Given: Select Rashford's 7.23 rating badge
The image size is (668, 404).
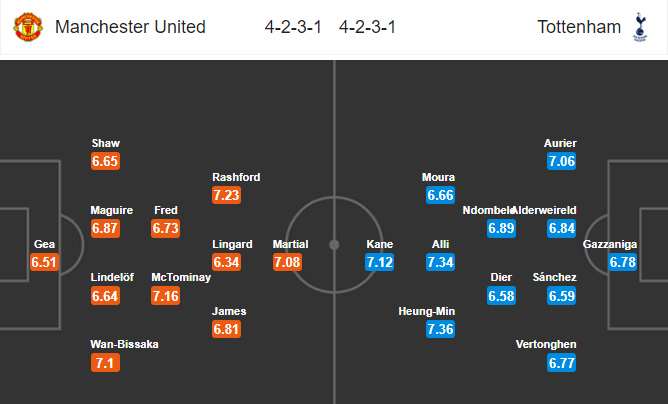Looking at the screenshot, I should (226, 195).
